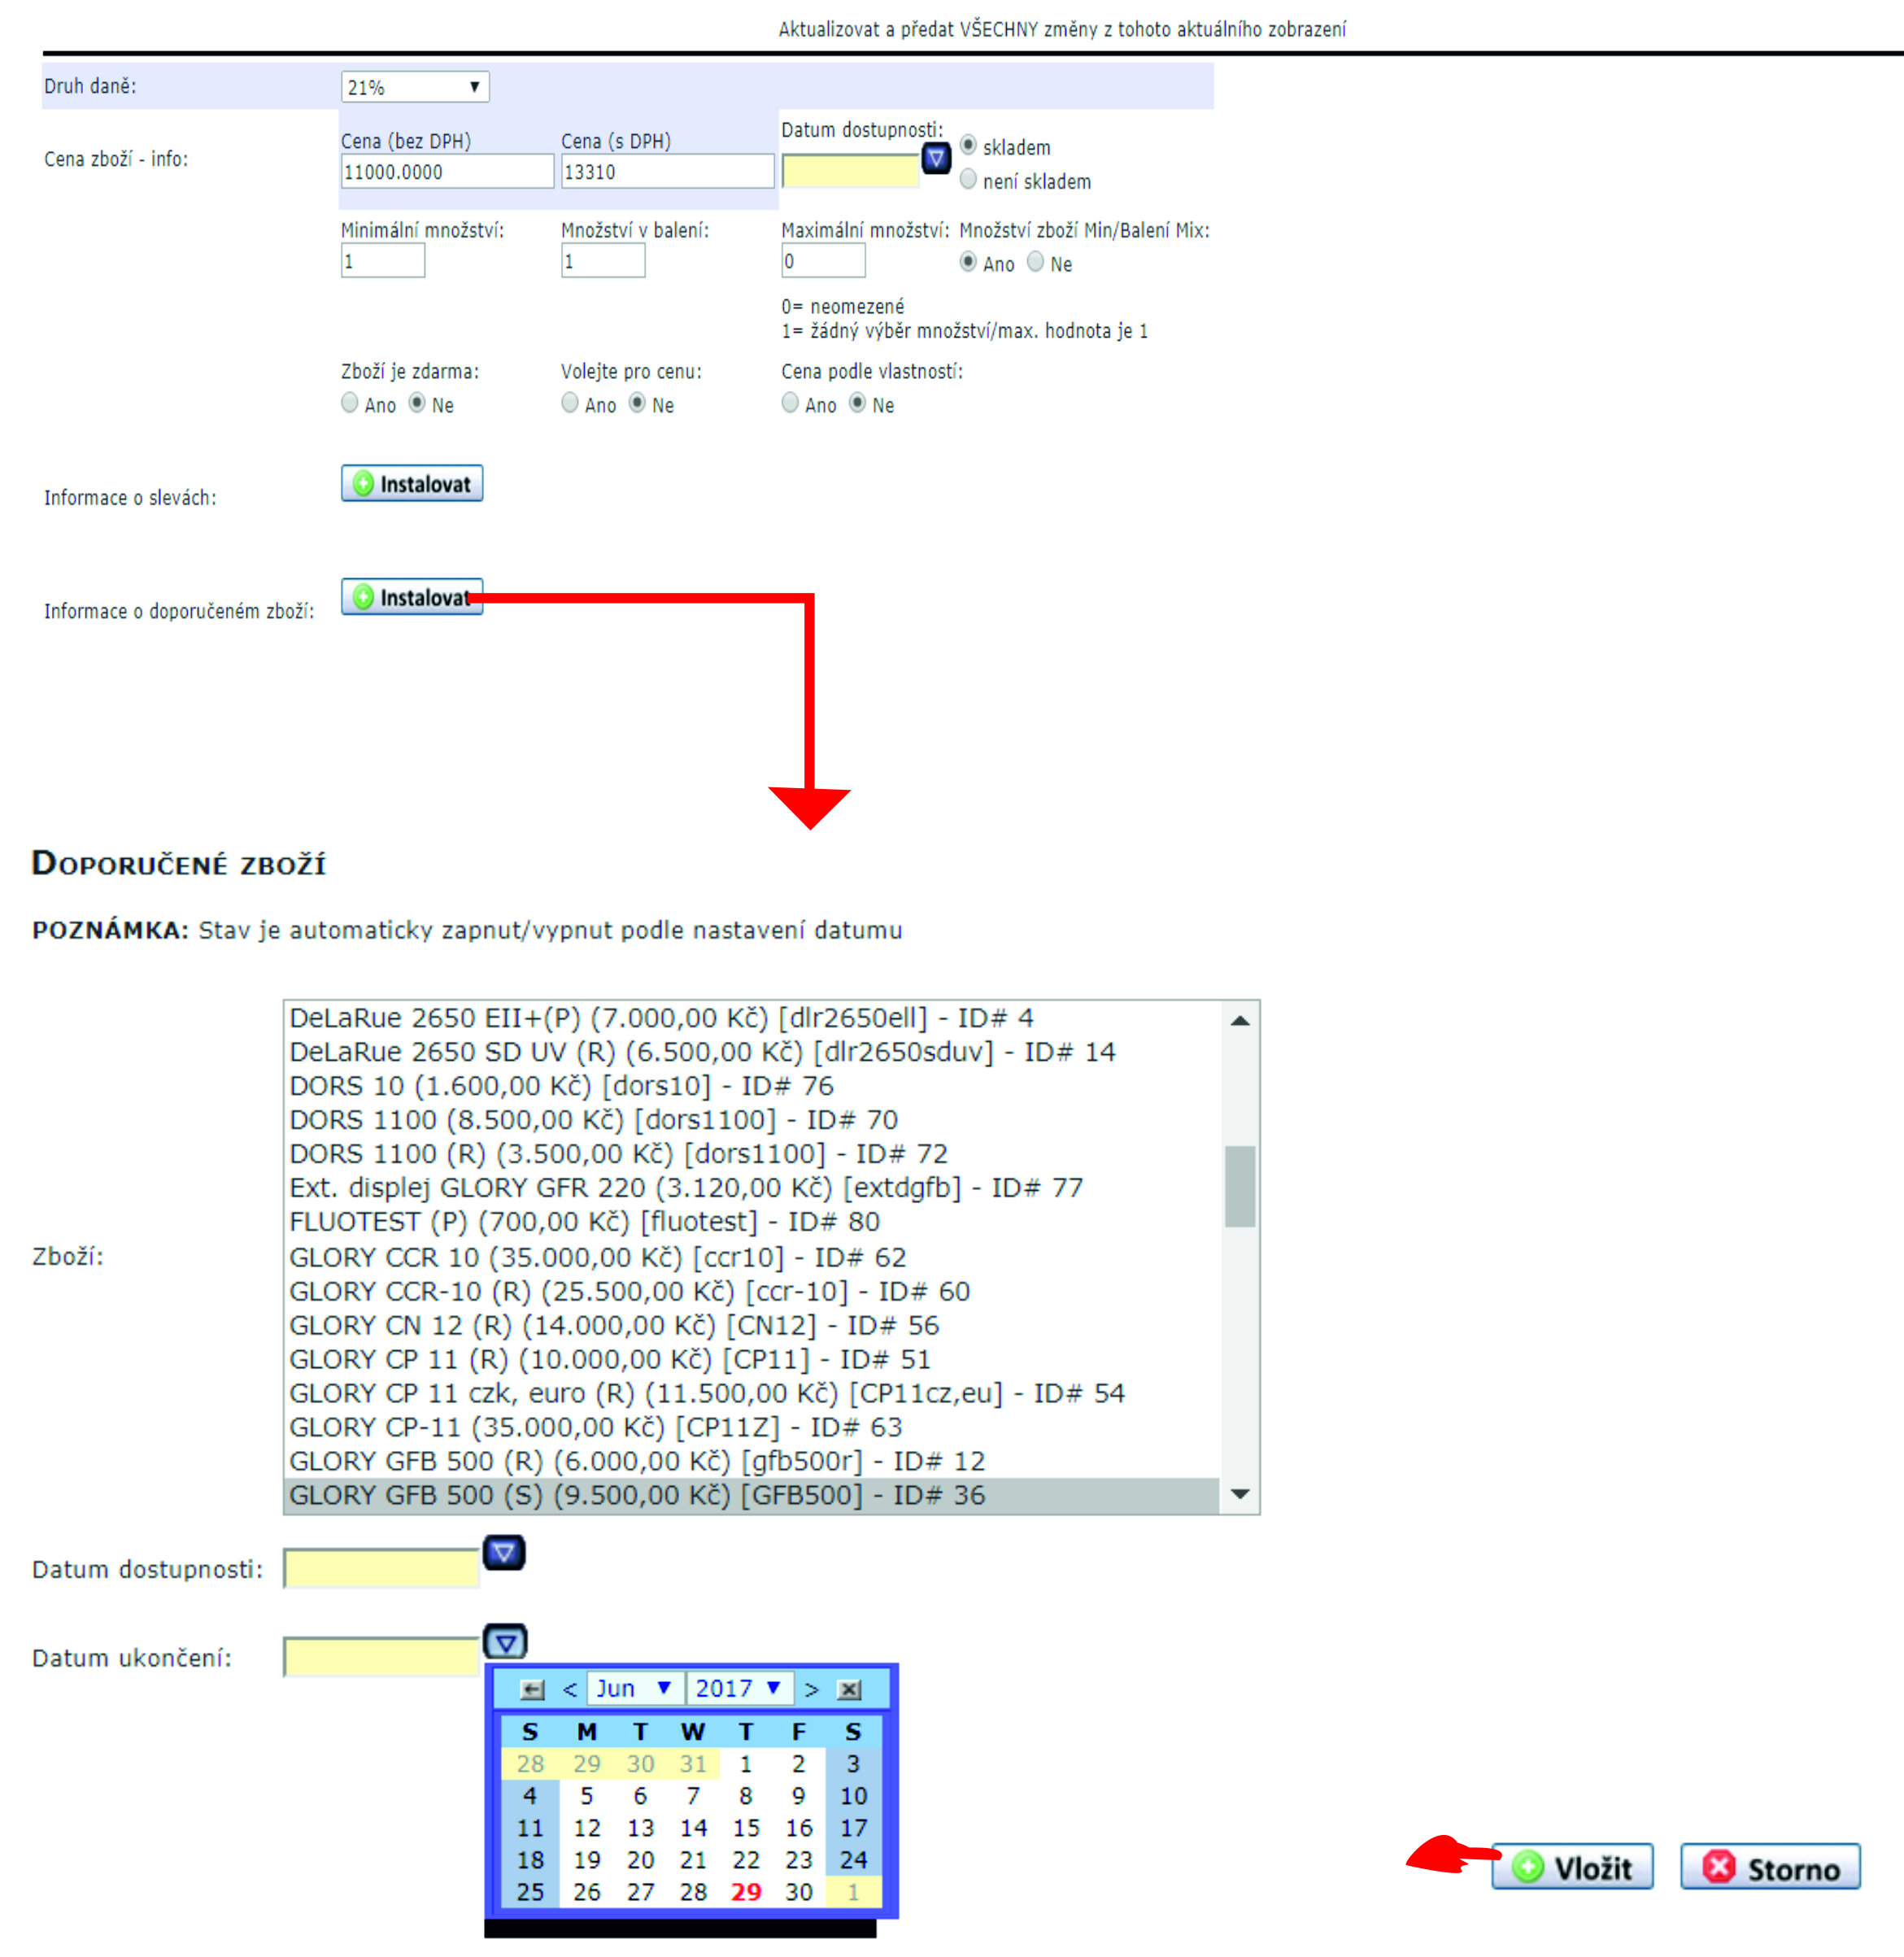Open the Jun month dropdown in calendar
Screen dimensions: 1904x1957
pyautogui.click(x=634, y=1689)
